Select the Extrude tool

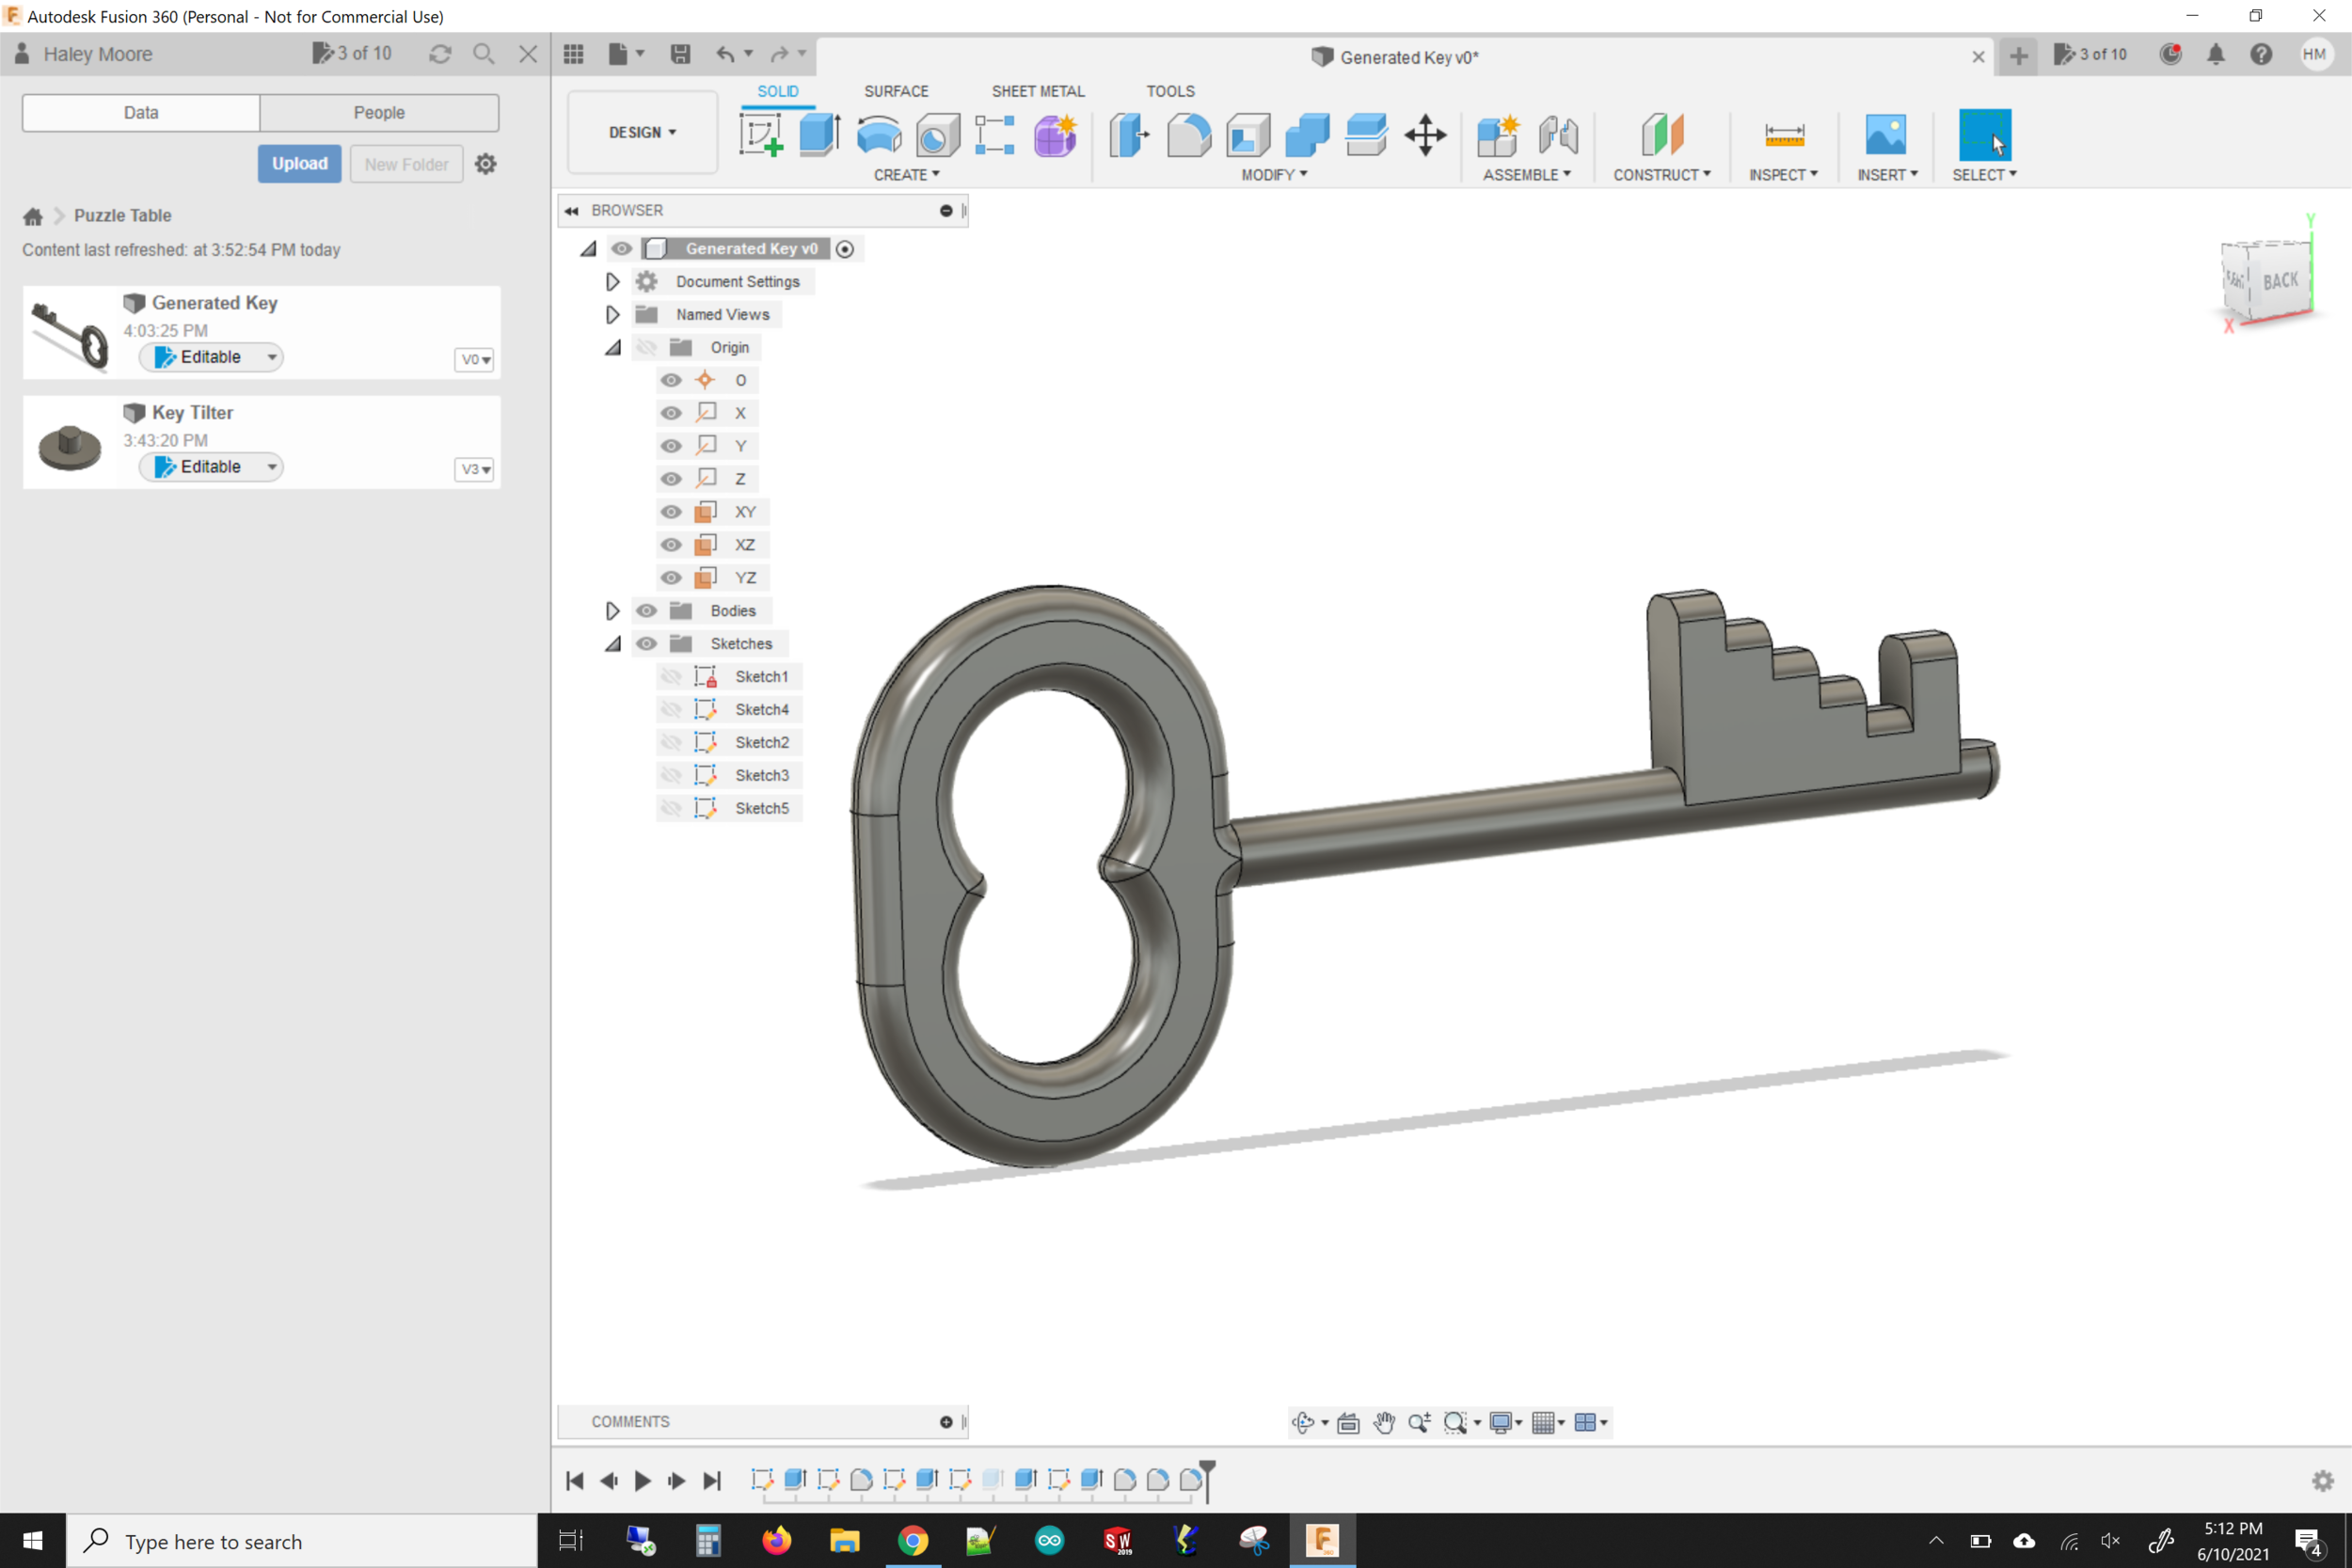tap(819, 134)
